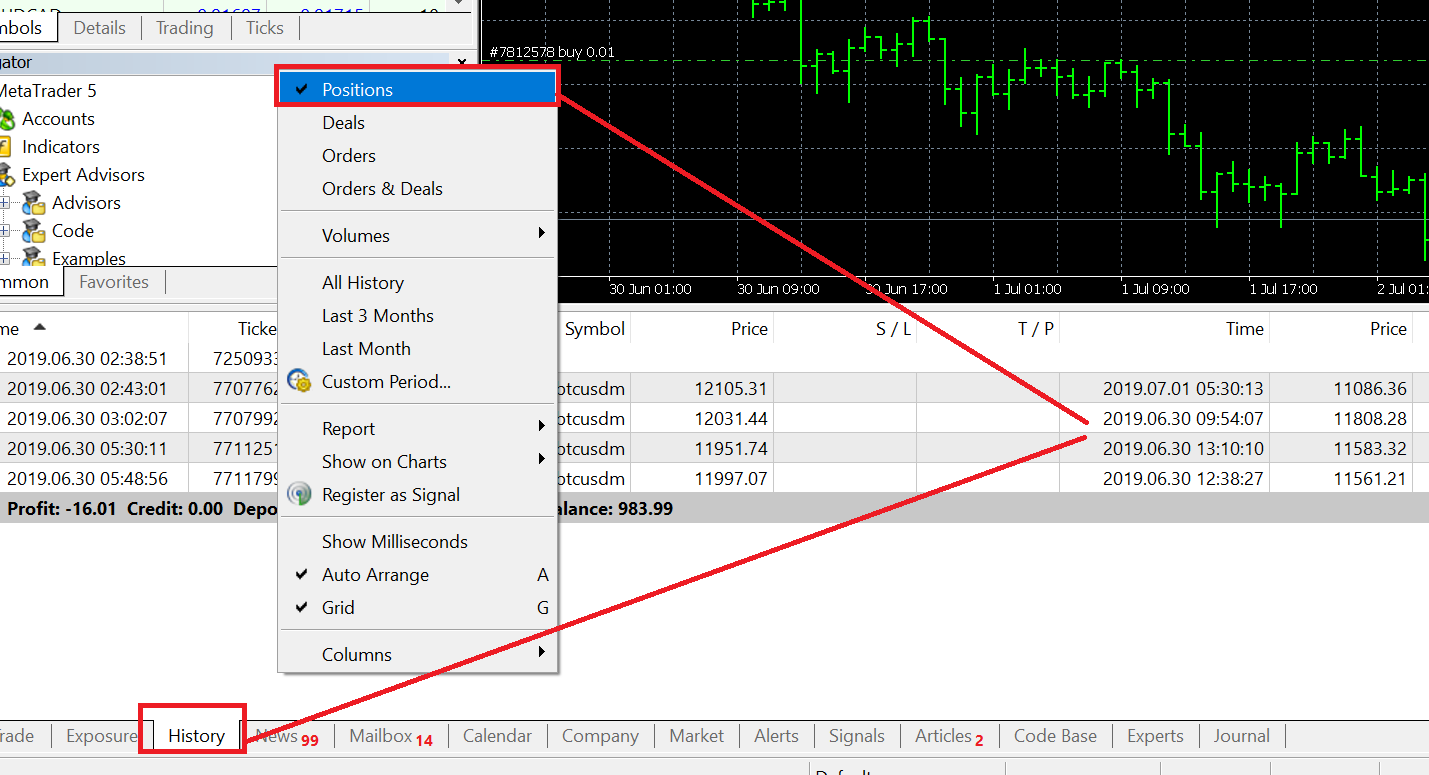Switch to Details tab in Market Watch
This screenshot has width=1429, height=775.
tap(99, 28)
